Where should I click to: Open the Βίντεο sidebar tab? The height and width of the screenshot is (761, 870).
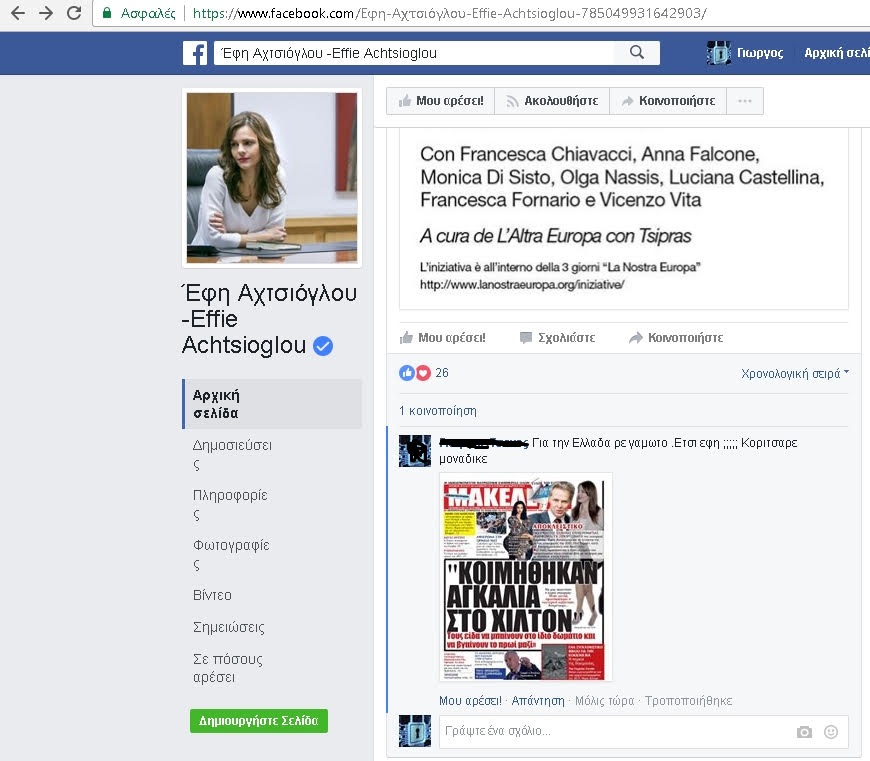(x=213, y=595)
